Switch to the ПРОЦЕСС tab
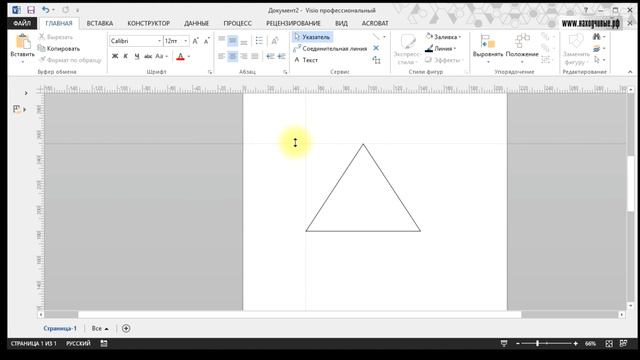Viewport: 640px width, 360px height. (x=238, y=23)
